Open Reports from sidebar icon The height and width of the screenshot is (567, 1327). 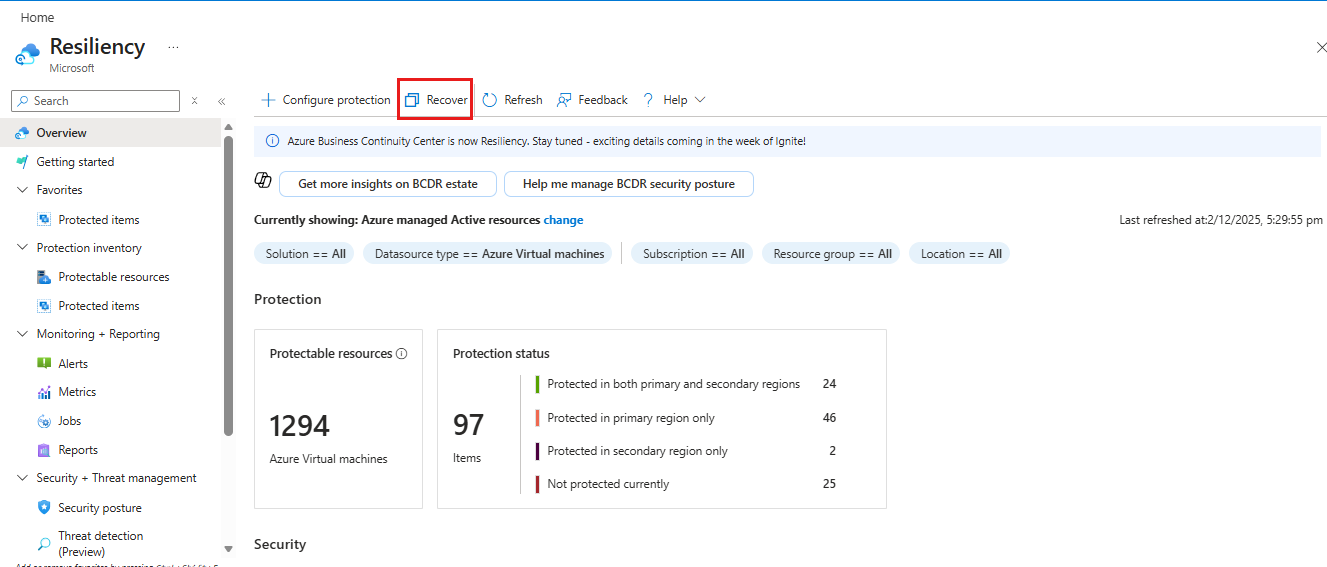(x=44, y=450)
